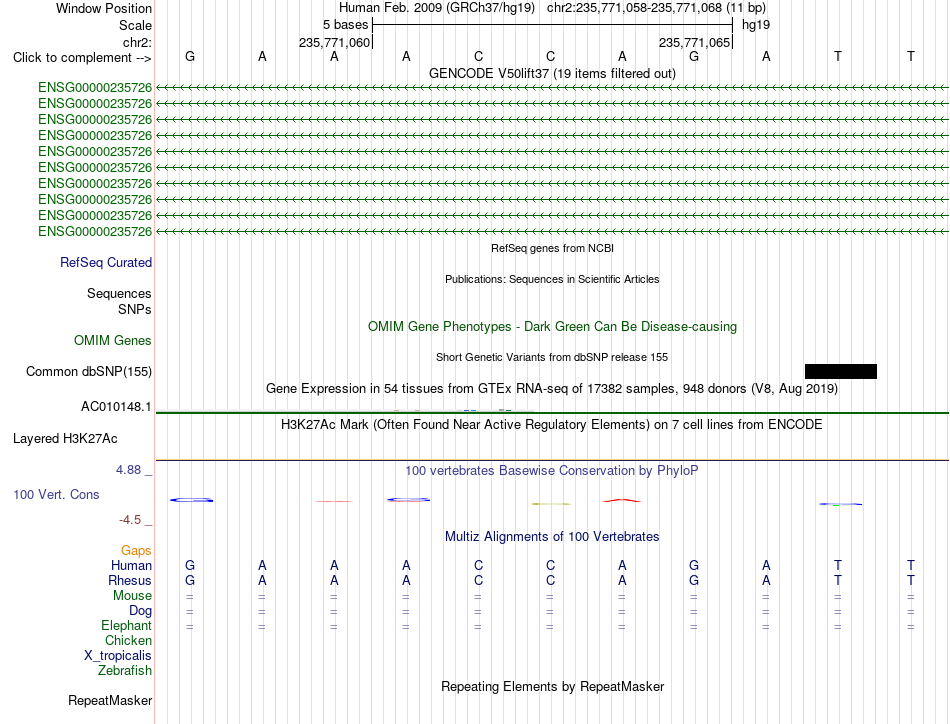This screenshot has height=724, width=950.
Task: Select the Chicken species row label
Action: [128, 640]
